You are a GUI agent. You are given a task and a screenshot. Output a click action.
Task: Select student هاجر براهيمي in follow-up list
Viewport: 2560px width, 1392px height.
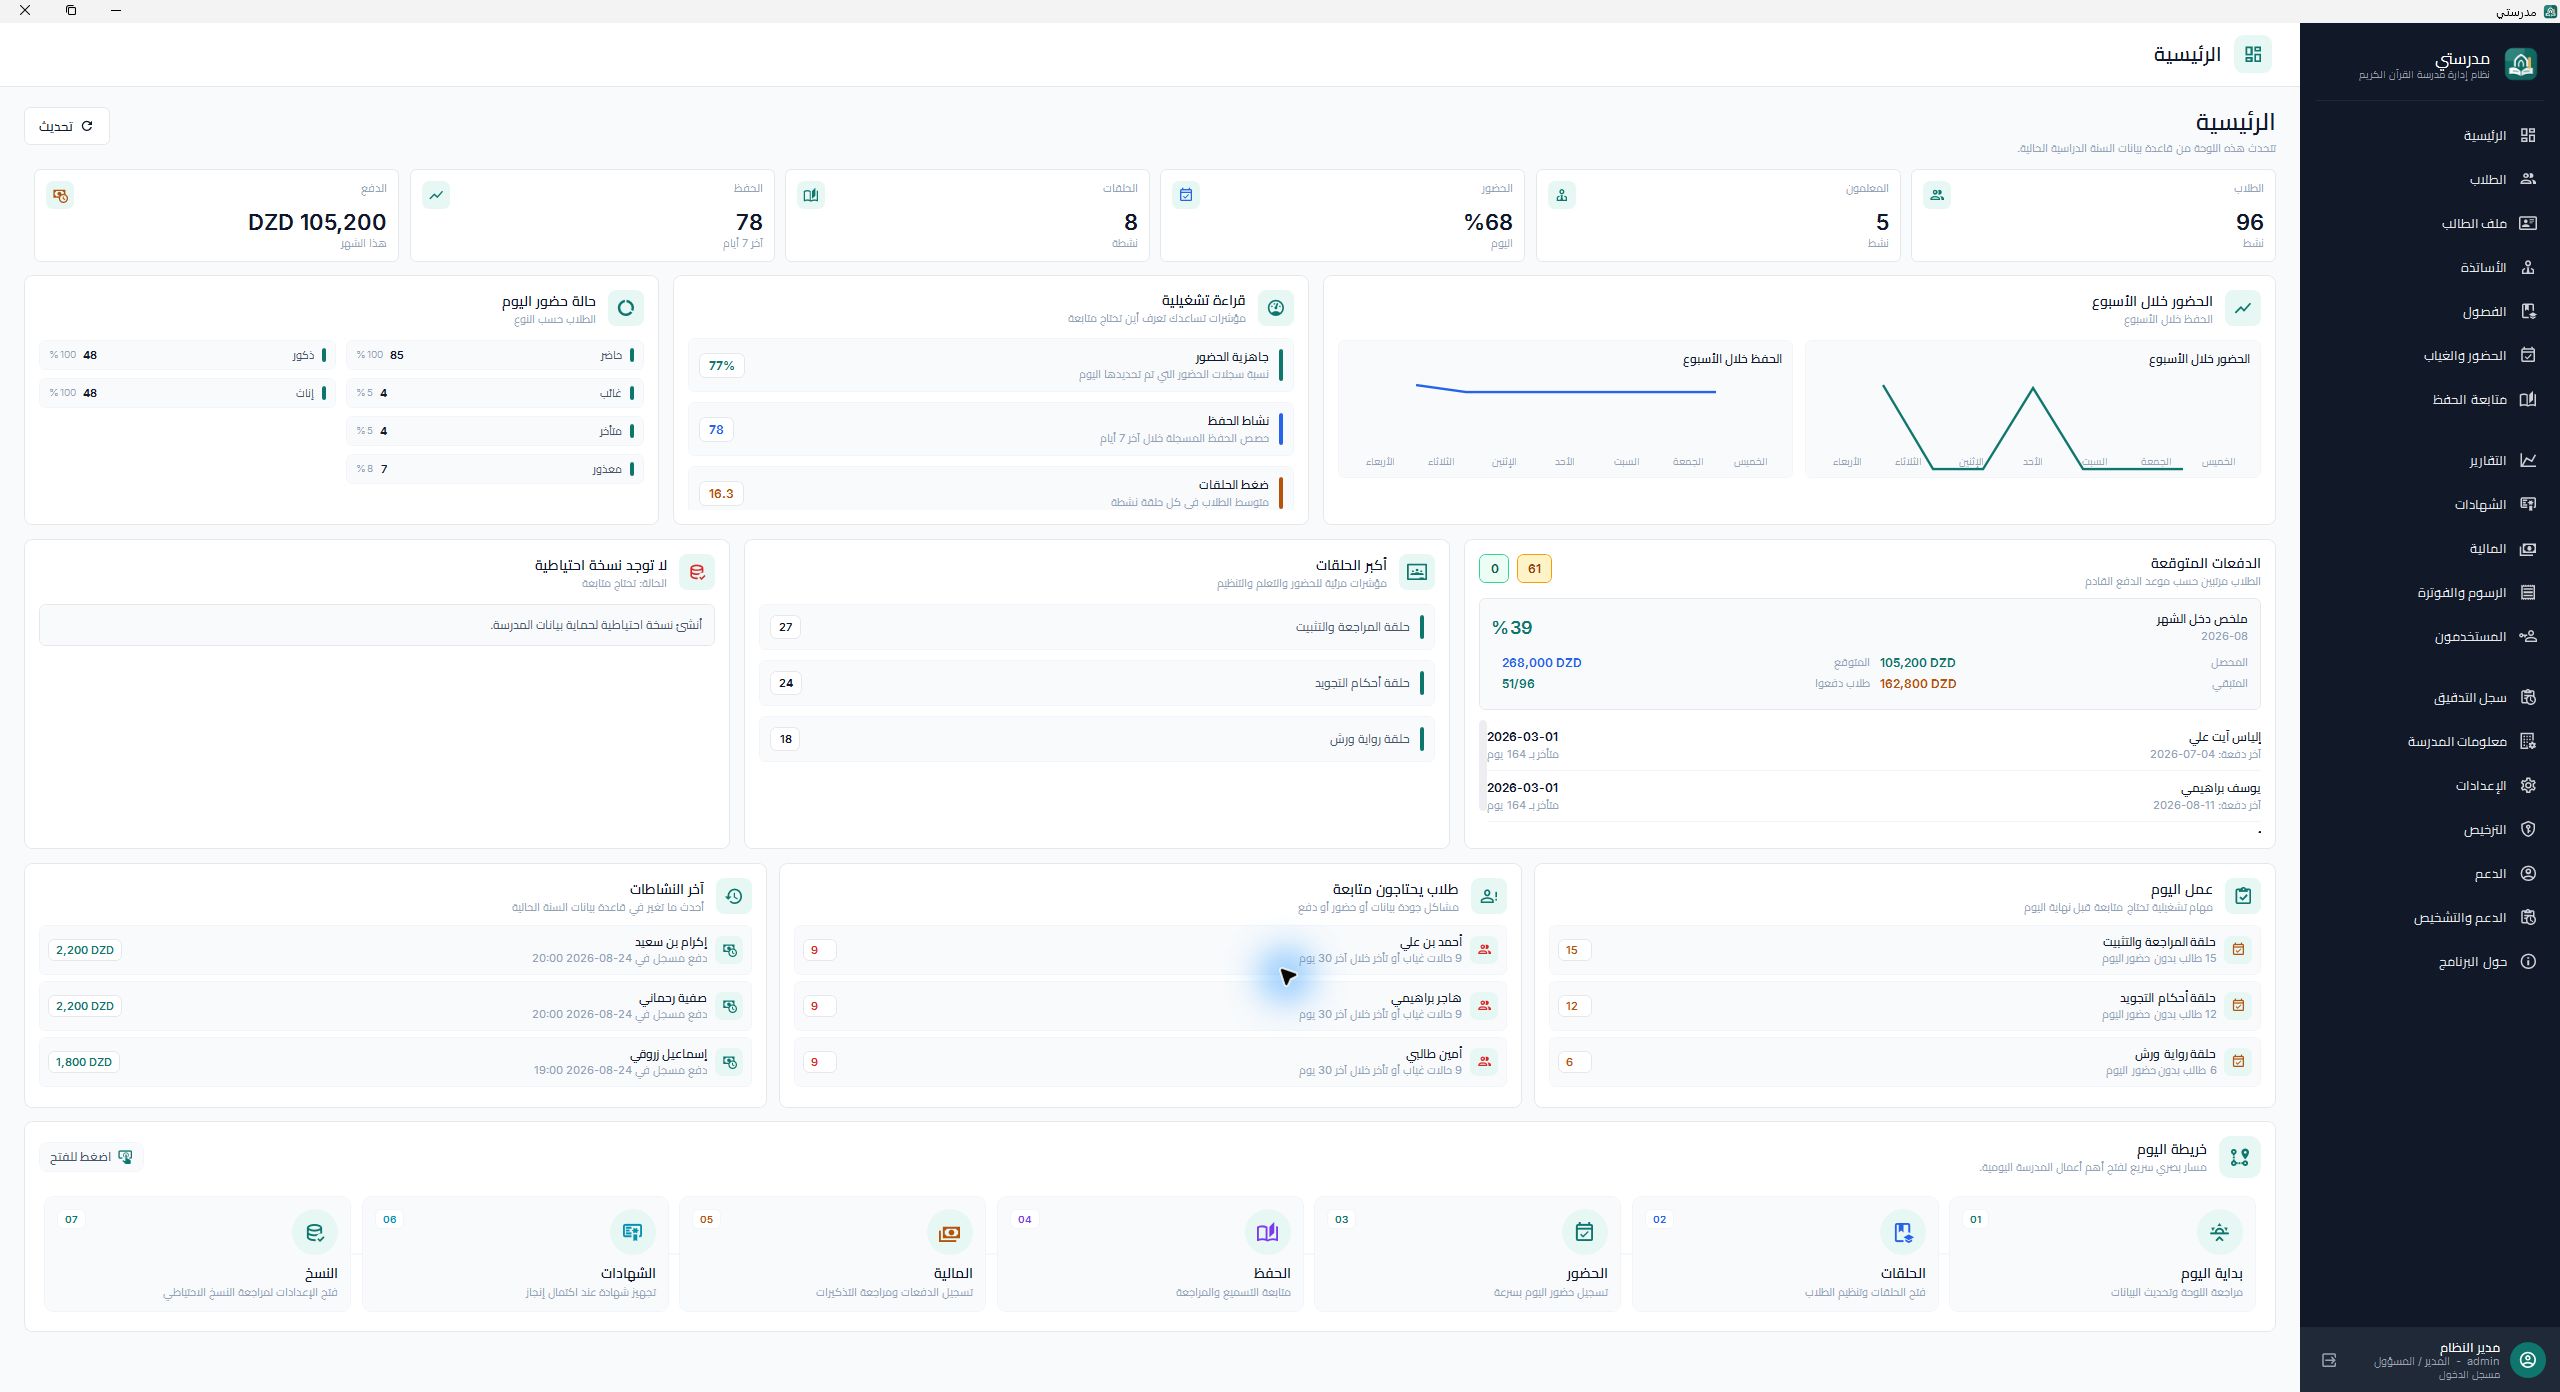tap(1150, 1006)
